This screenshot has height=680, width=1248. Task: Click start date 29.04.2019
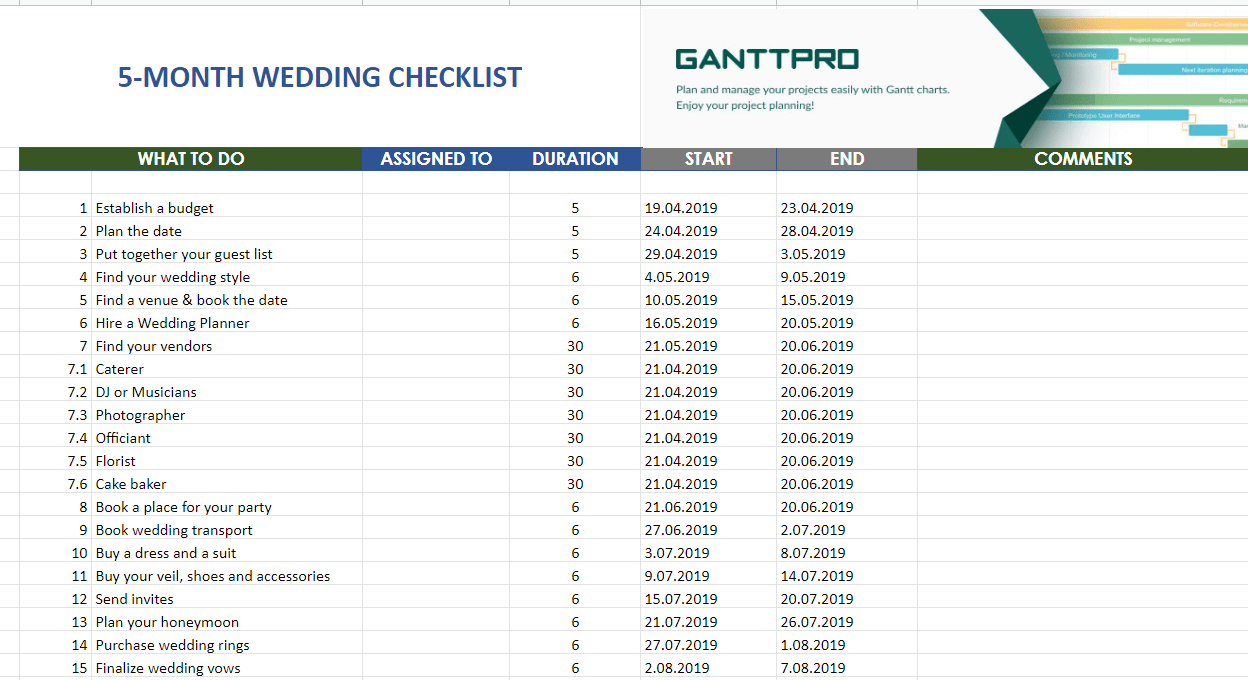(709, 254)
